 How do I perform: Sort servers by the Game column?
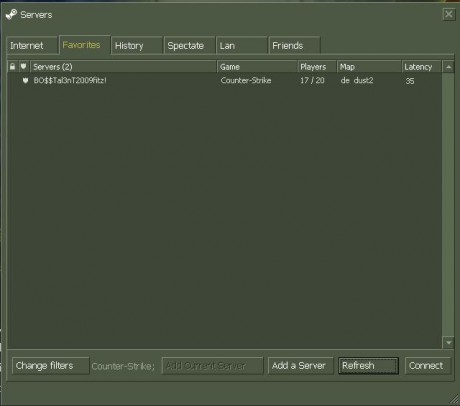257,67
